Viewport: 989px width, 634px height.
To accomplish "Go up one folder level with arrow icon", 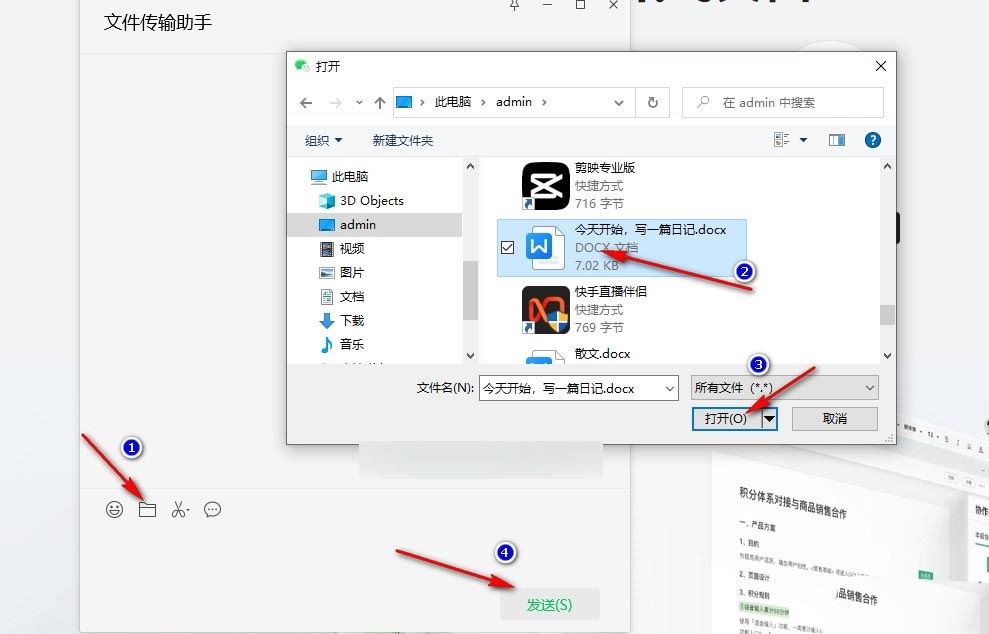I will [381, 102].
